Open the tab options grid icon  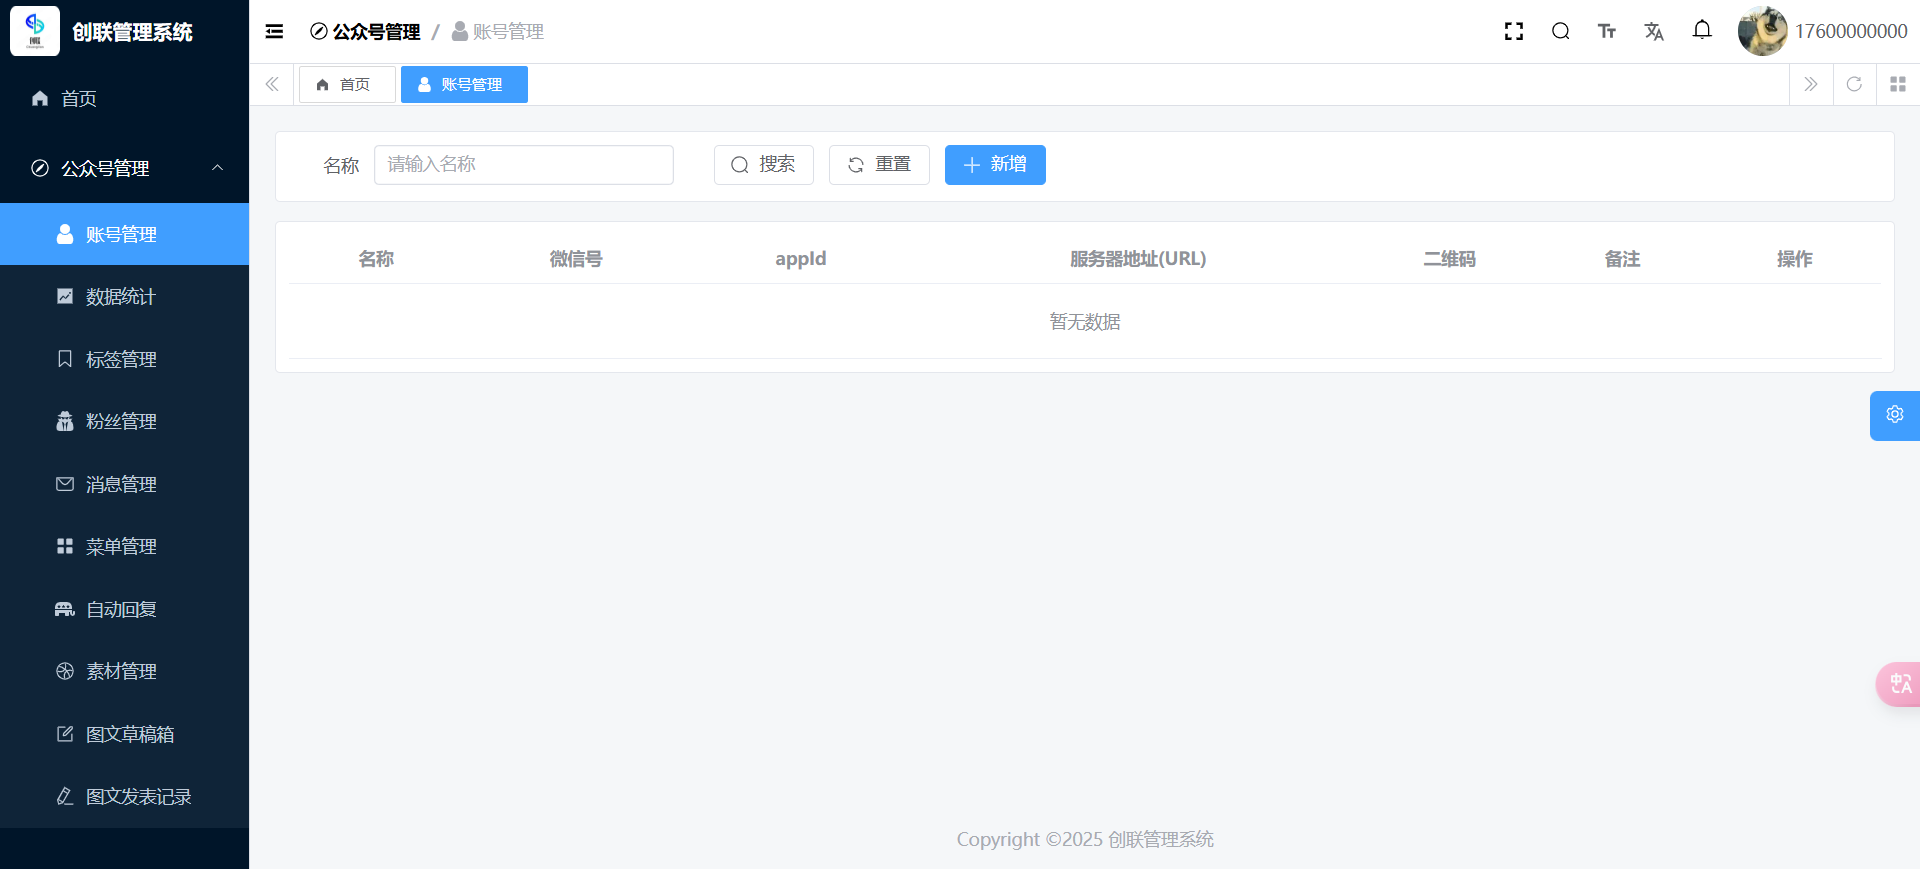point(1898,84)
